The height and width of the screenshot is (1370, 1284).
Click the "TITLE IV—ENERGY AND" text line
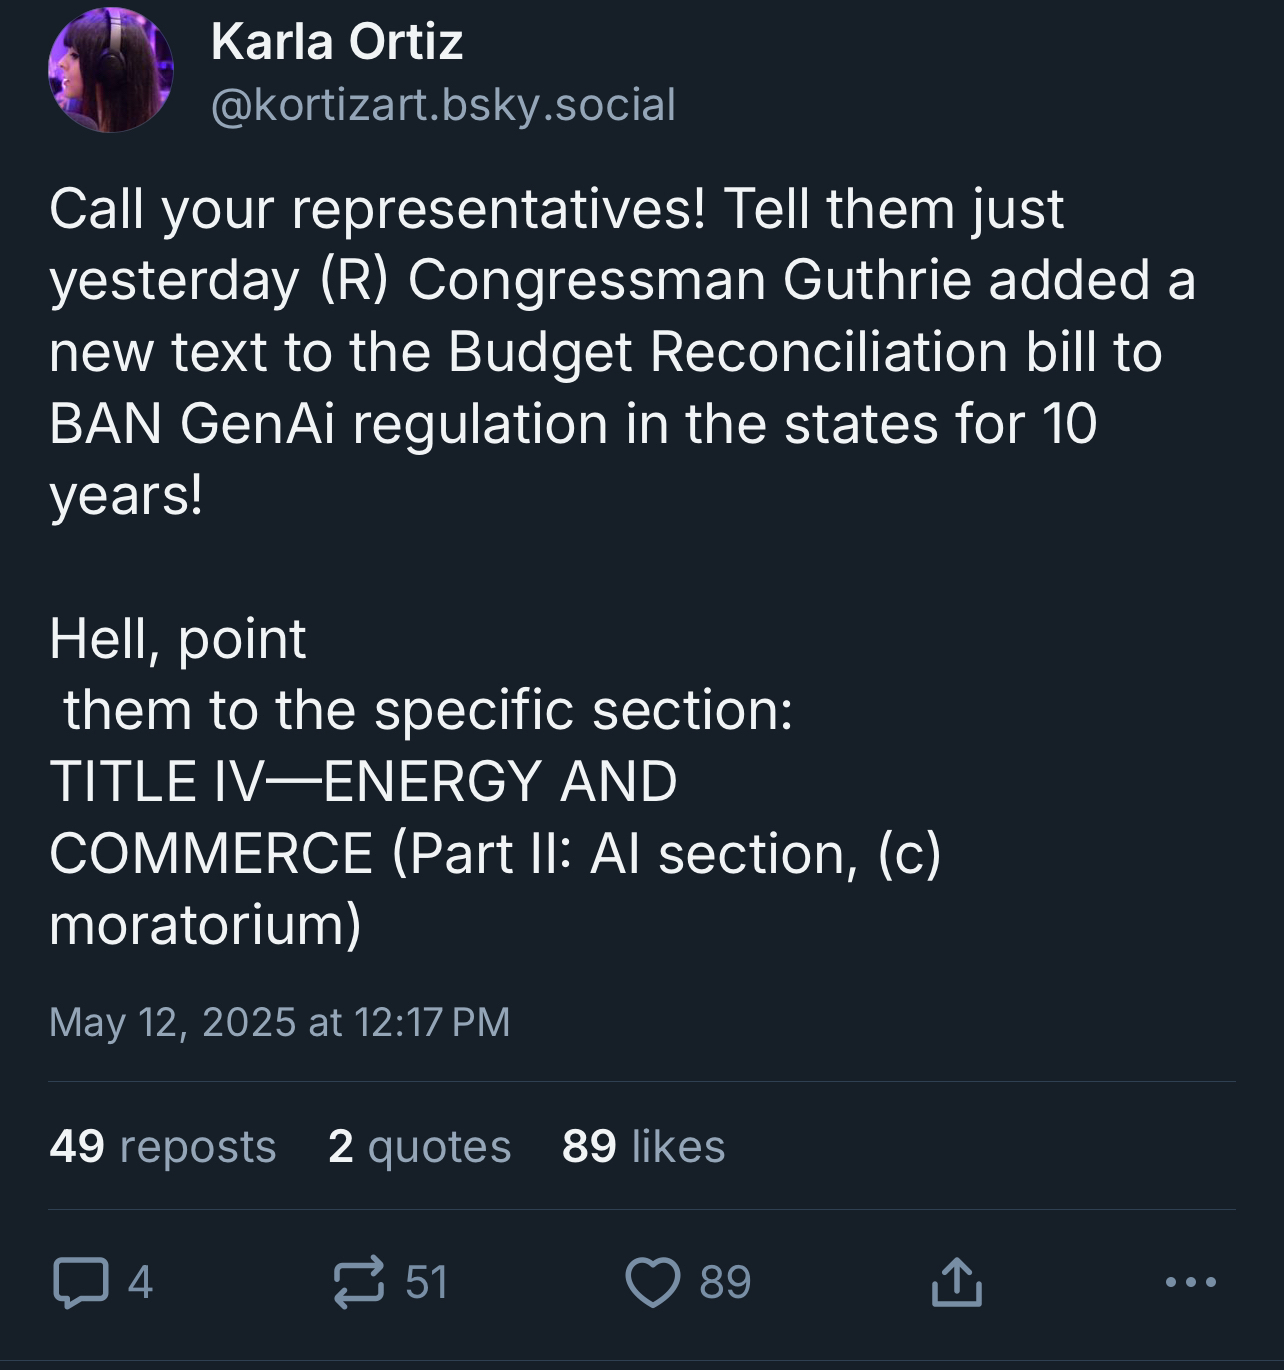tap(363, 781)
